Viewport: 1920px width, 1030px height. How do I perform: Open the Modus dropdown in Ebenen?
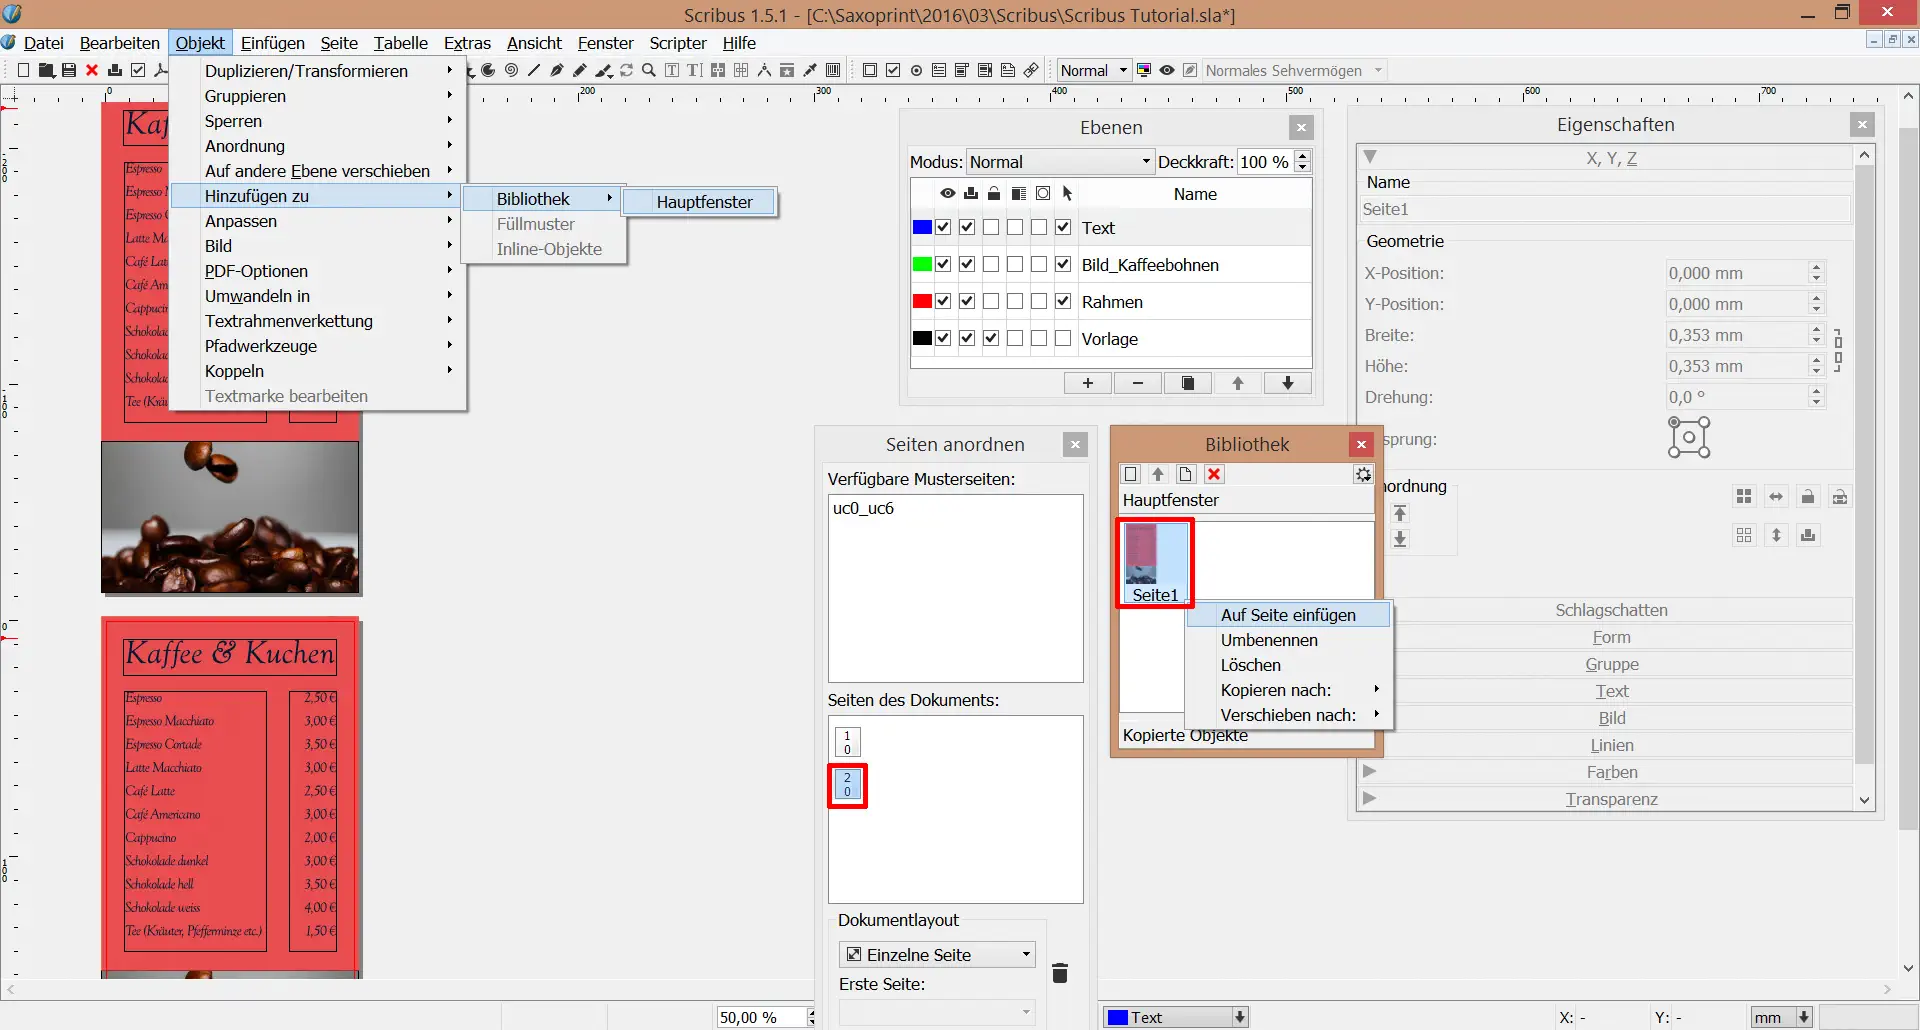(x=1059, y=161)
